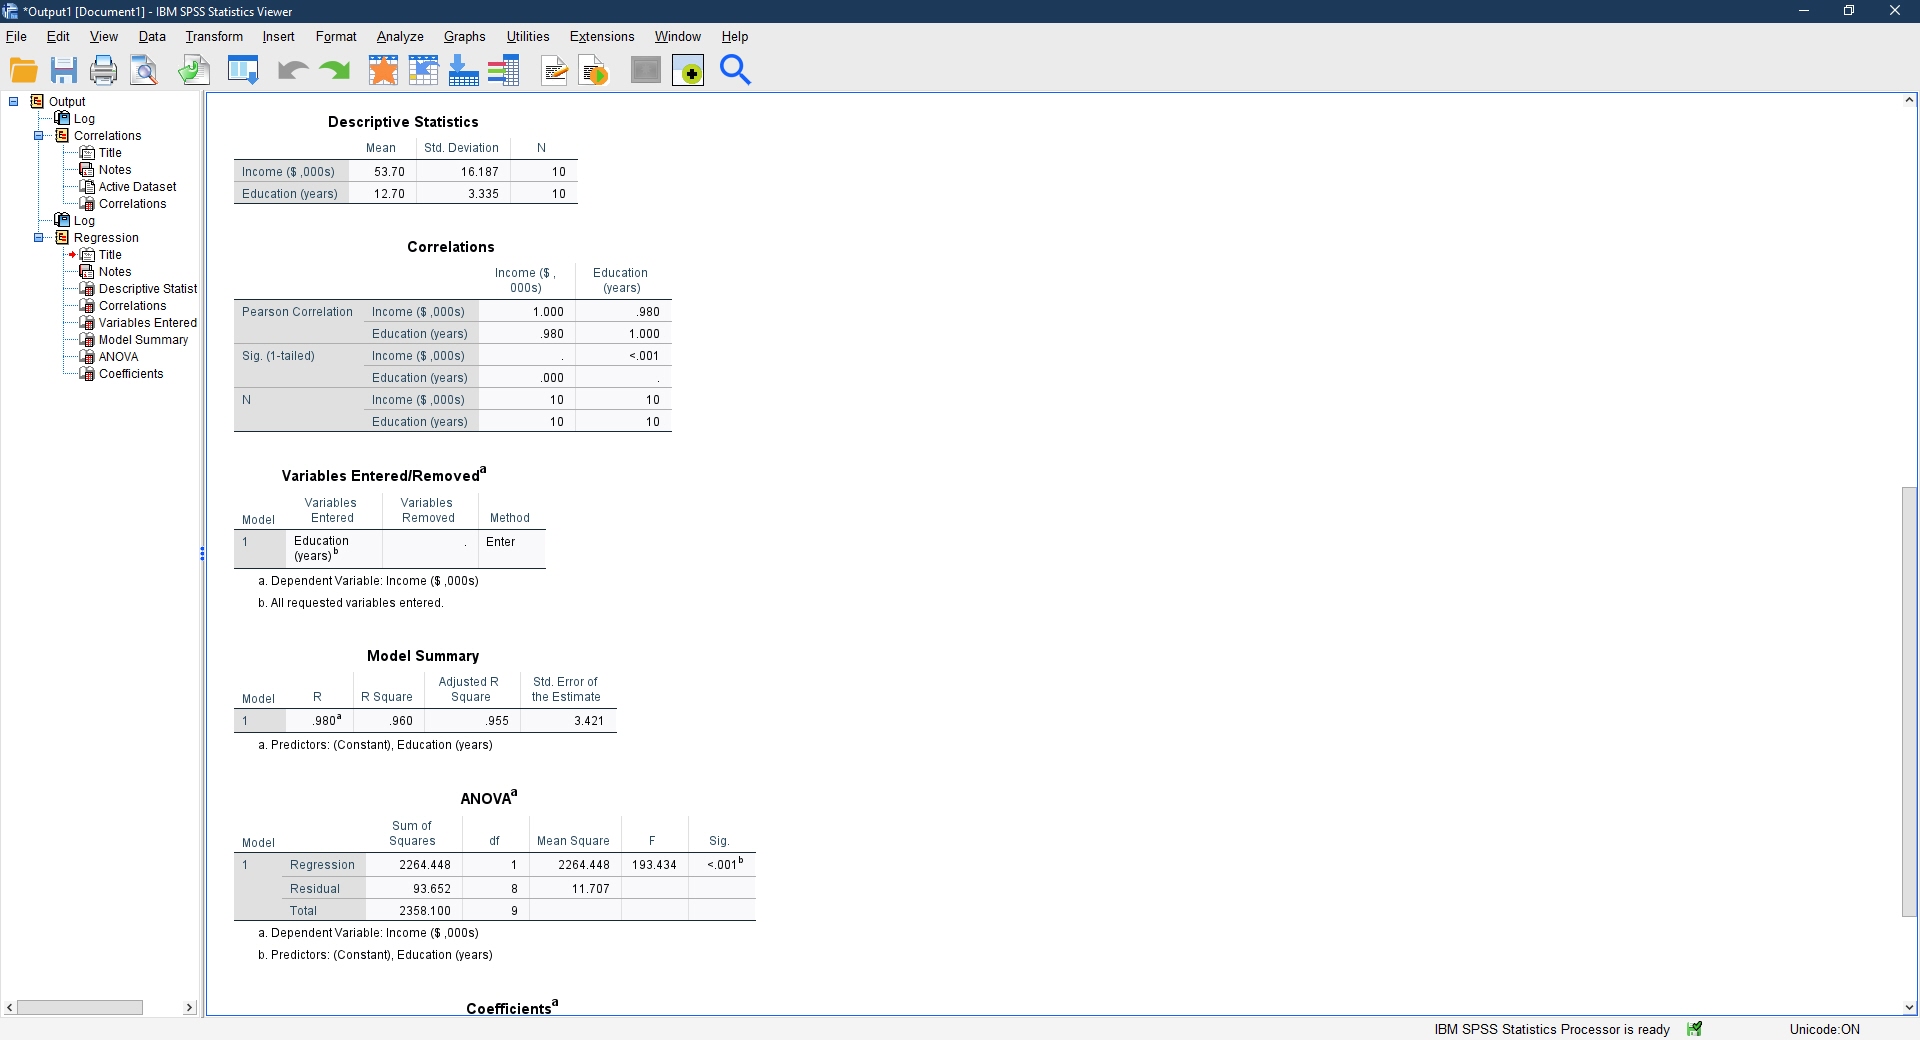Click the Residual sum of squares 93.652
This screenshot has width=1920, height=1040.
(x=432, y=889)
